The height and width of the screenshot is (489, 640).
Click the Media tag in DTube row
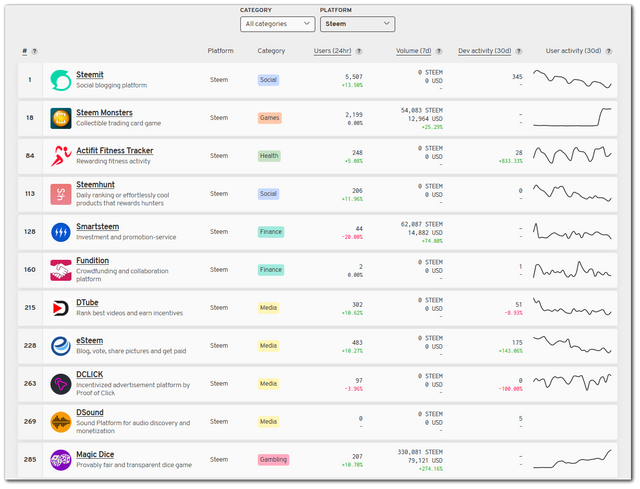tap(268, 308)
